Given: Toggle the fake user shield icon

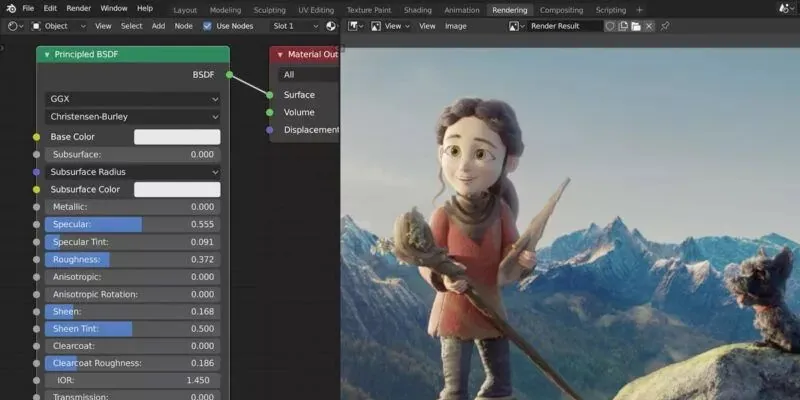Looking at the screenshot, I should 610,26.
